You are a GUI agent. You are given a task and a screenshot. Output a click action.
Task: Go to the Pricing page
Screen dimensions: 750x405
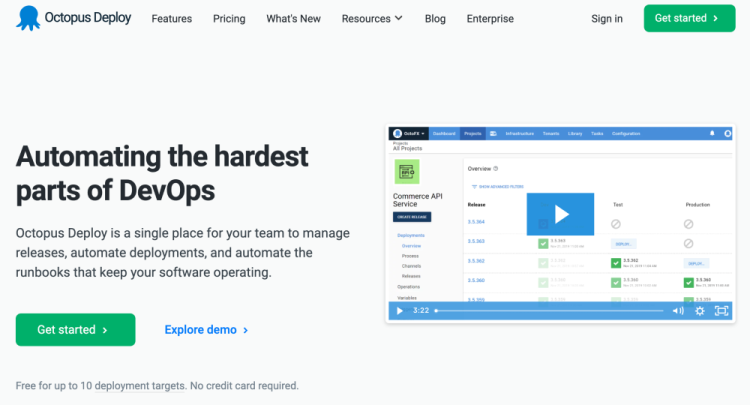point(229,19)
